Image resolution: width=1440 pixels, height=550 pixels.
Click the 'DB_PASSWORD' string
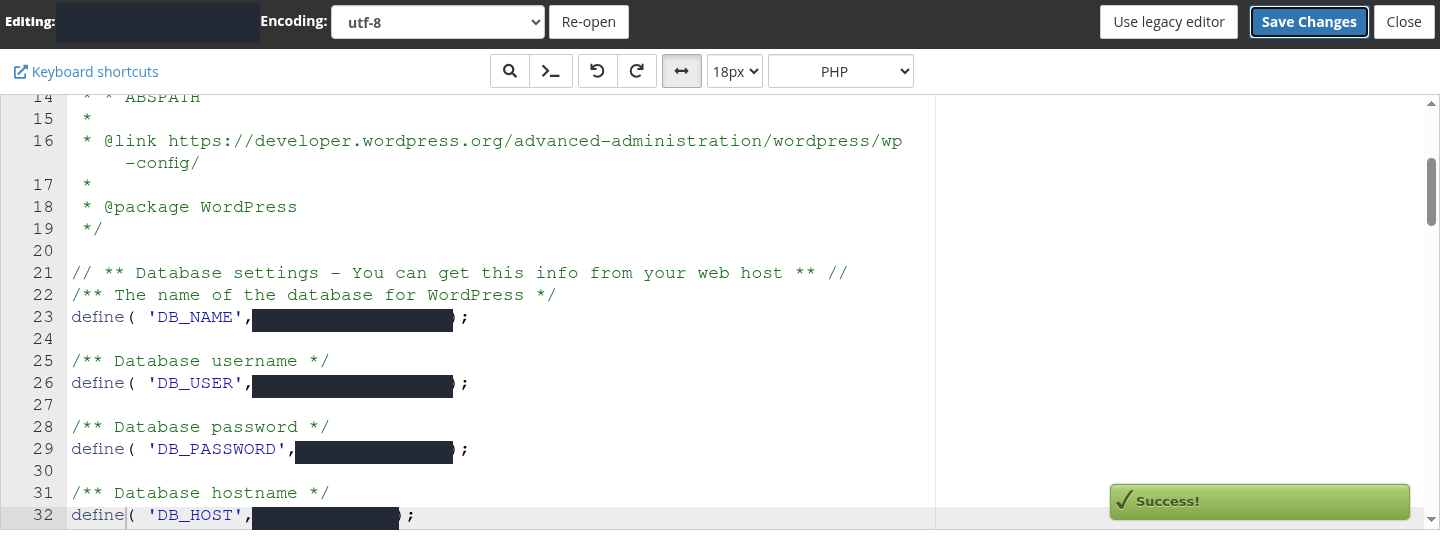(x=217, y=449)
